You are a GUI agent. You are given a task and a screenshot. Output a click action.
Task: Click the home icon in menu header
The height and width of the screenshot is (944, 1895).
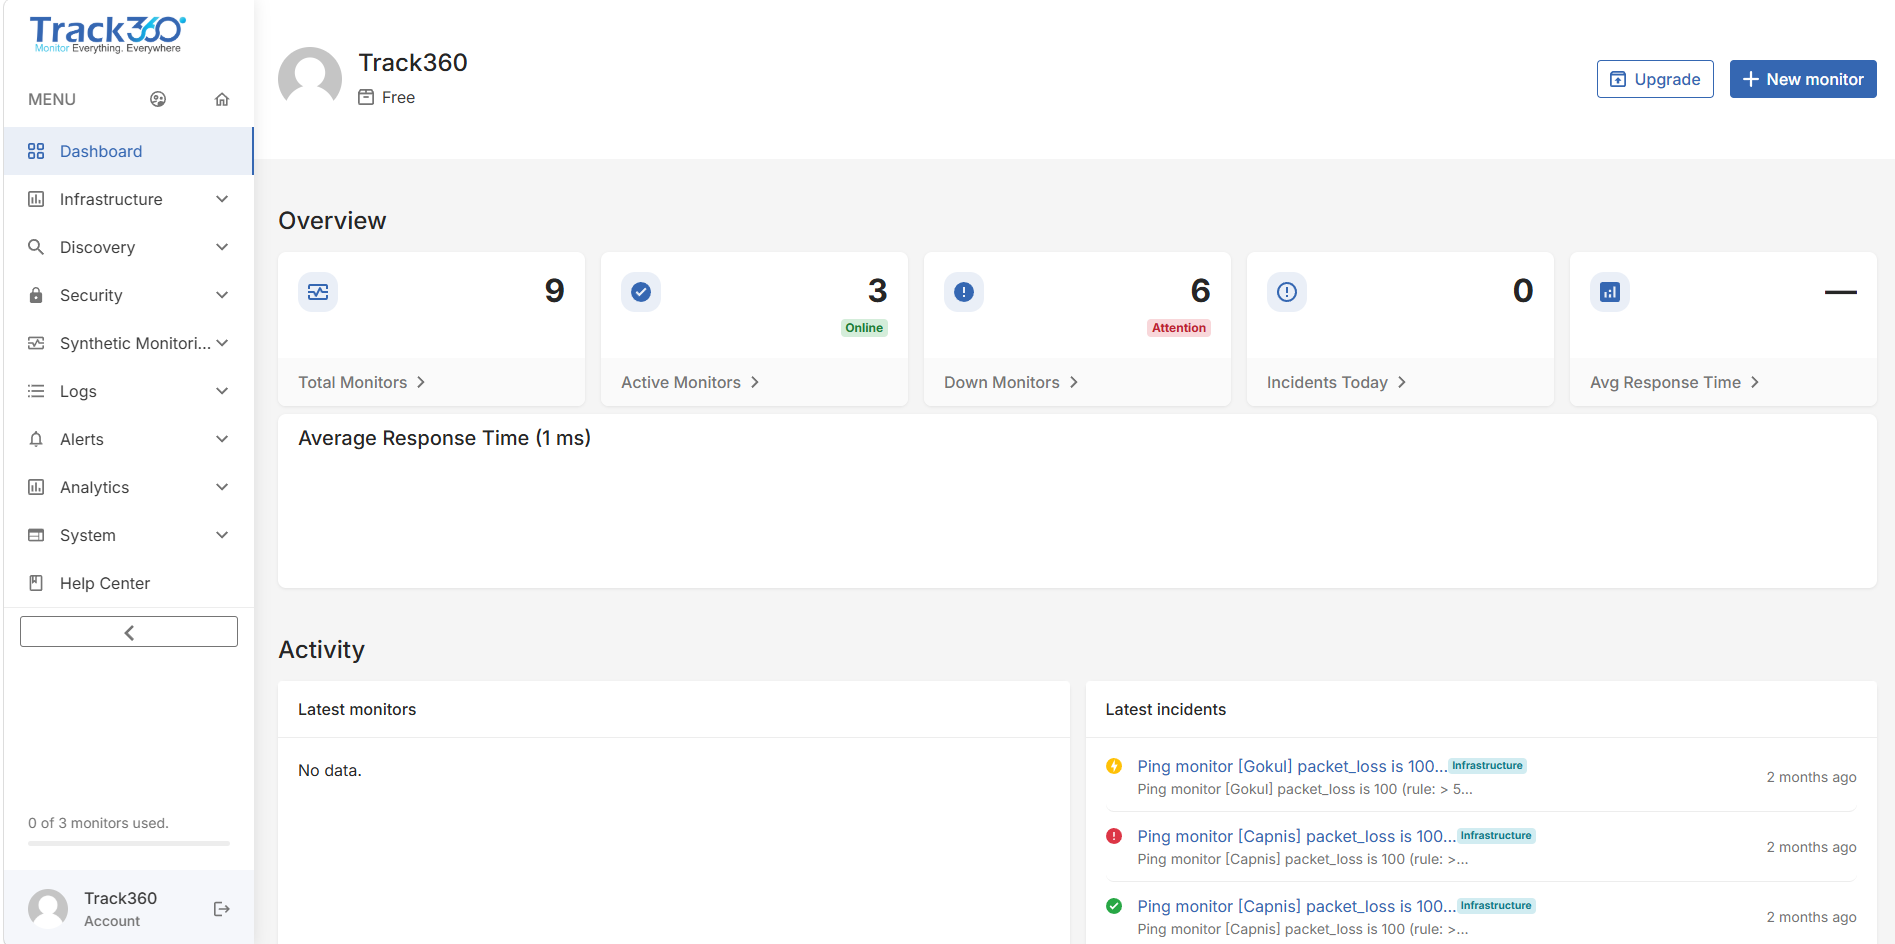tap(222, 99)
